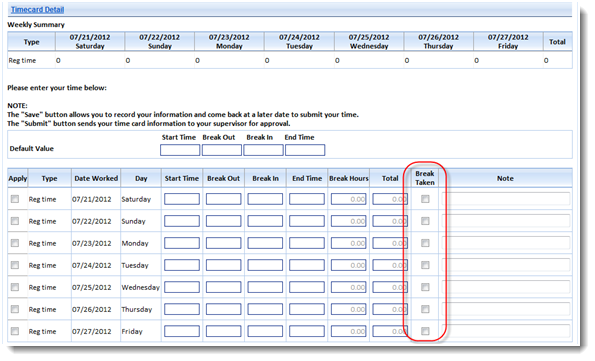The image size is (595, 361).
Task: Click Friday's Break In field
Action: [265, 331]
